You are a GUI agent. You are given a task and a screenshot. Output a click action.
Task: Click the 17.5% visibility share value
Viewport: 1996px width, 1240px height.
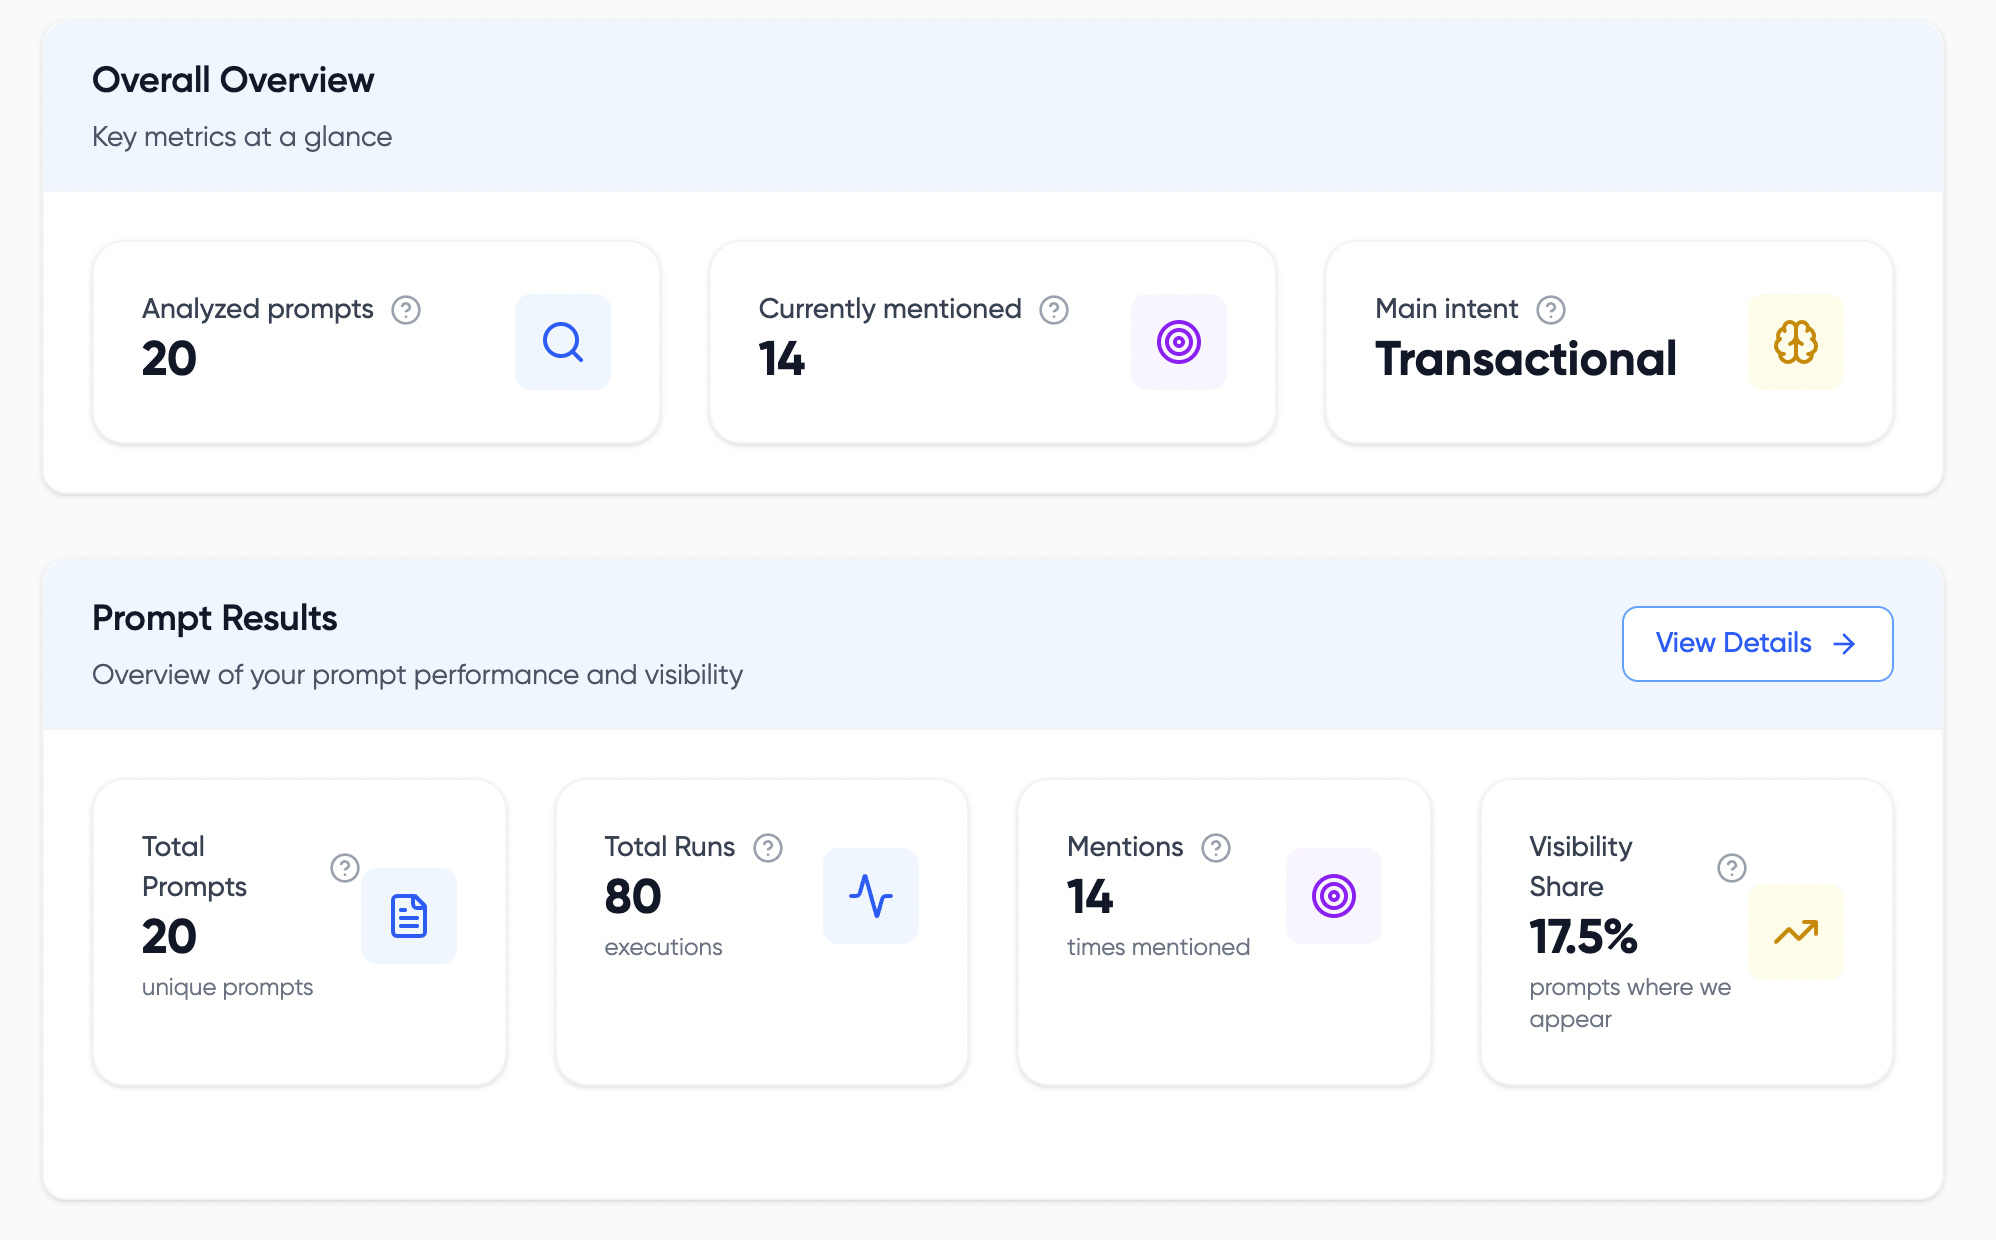(1583, 937)
